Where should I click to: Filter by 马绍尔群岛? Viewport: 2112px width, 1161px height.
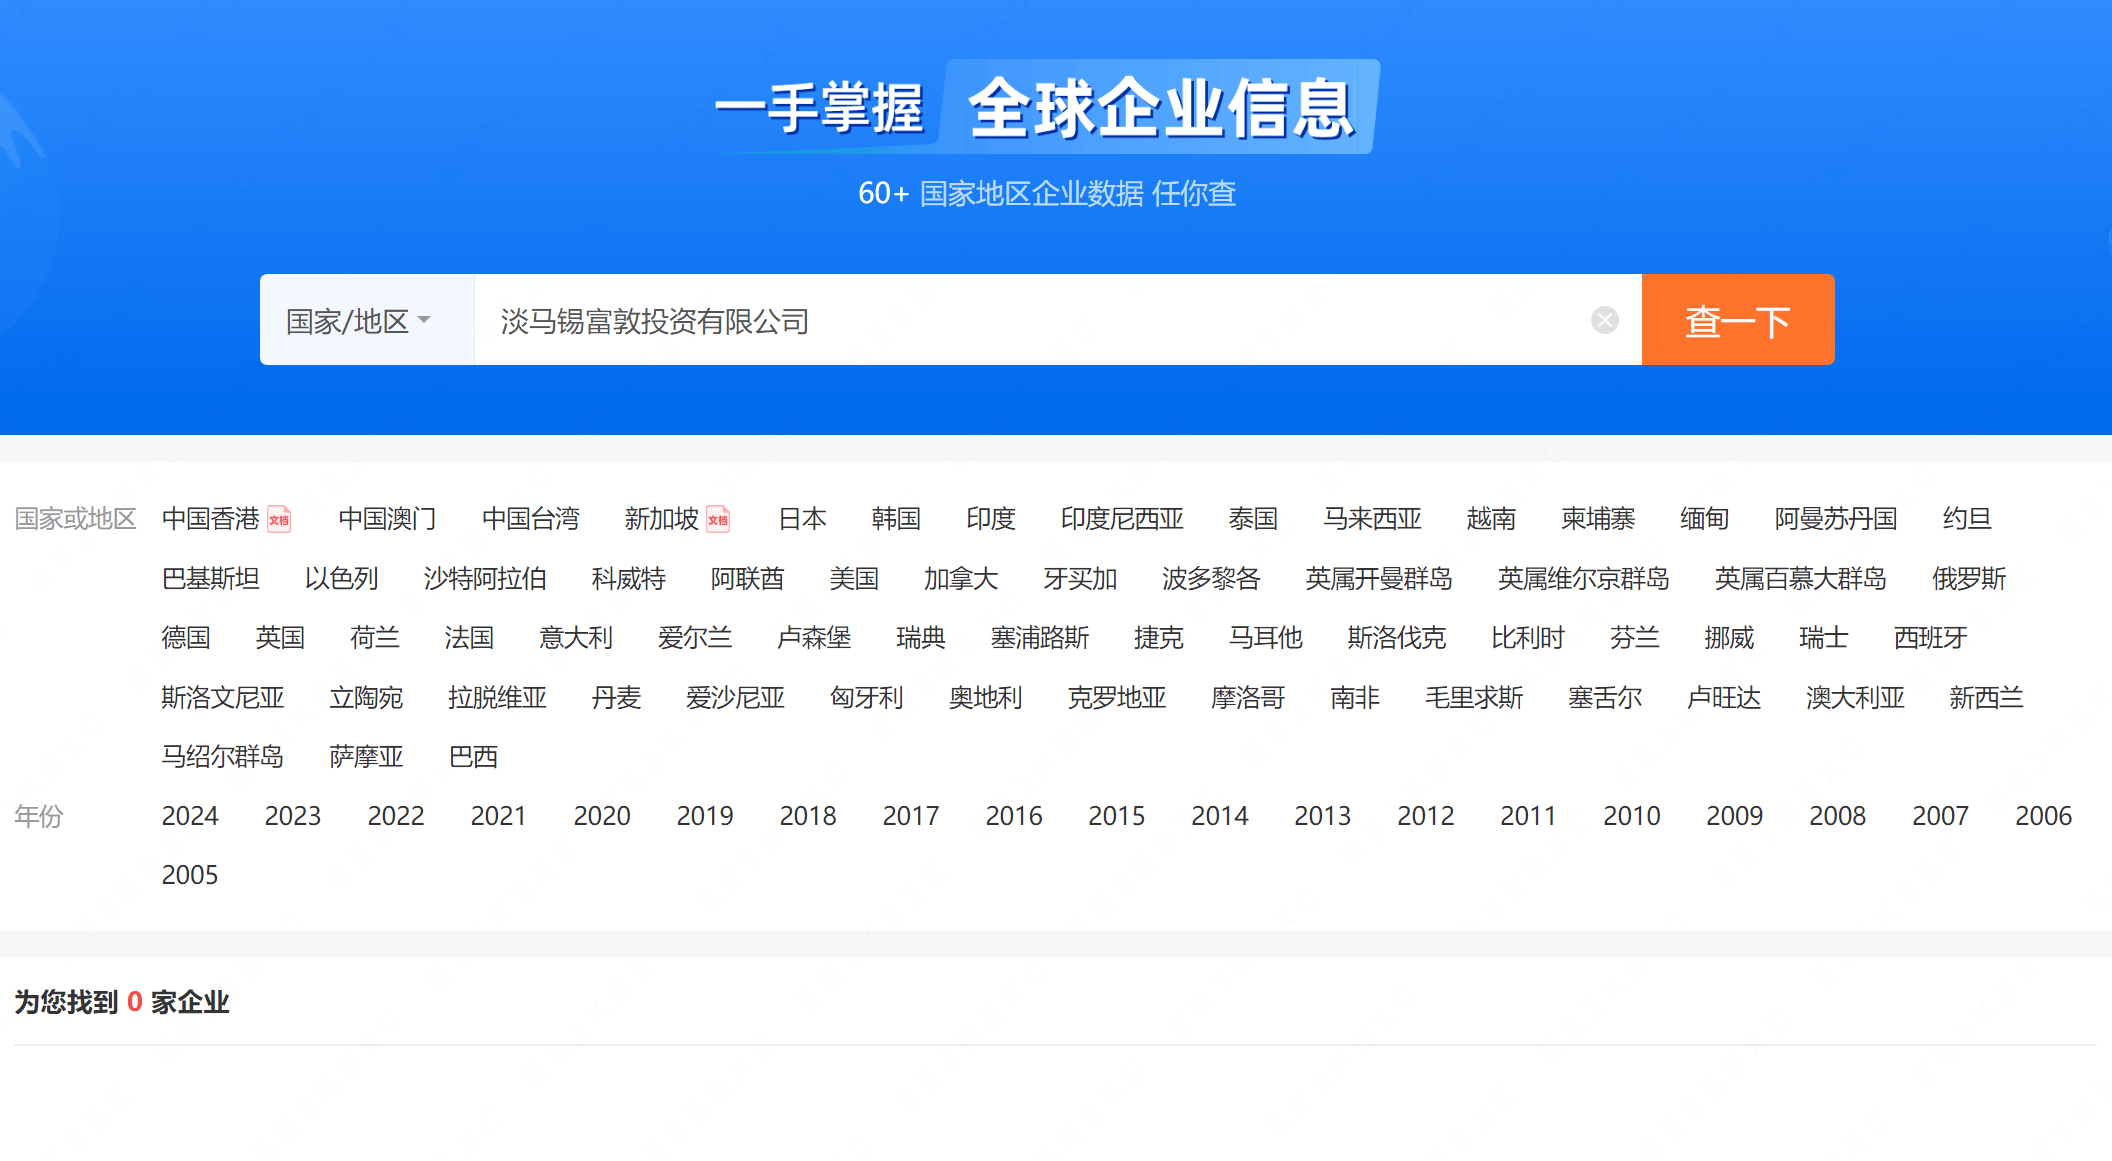click(x=223, y=757)
